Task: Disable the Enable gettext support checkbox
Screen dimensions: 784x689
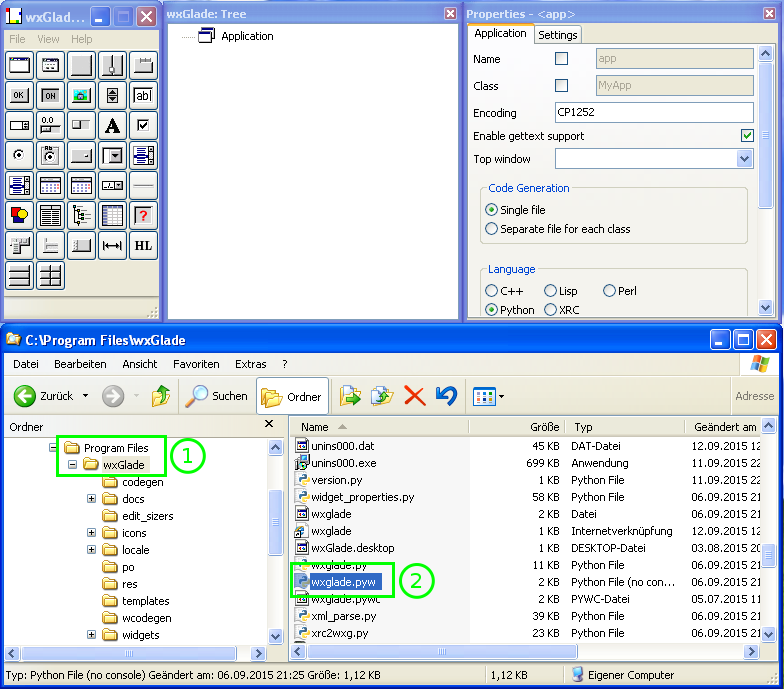Action: (x=747, y=136)
